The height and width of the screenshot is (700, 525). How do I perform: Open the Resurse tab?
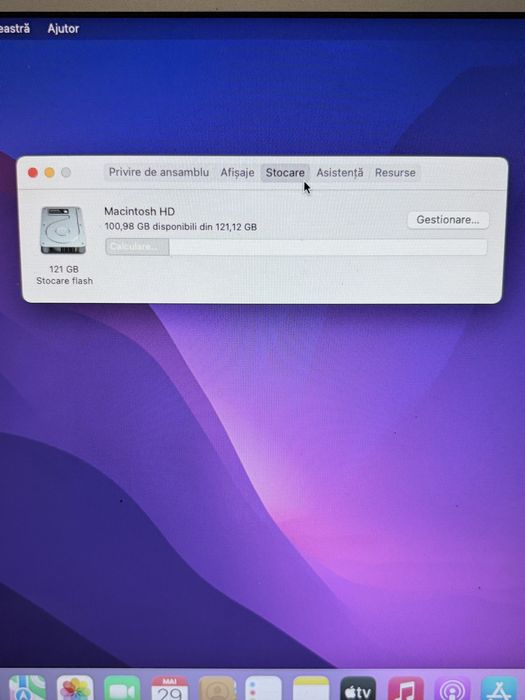[x=395, y=172]
